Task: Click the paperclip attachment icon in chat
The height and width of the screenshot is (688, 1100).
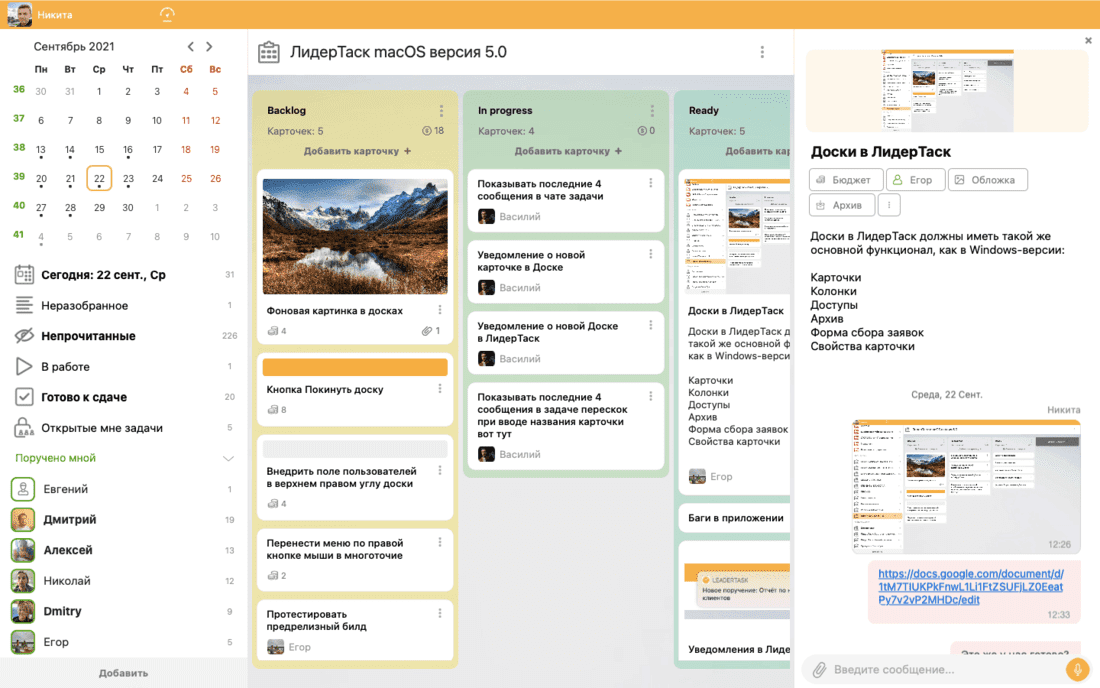Action: click(819, 670)
